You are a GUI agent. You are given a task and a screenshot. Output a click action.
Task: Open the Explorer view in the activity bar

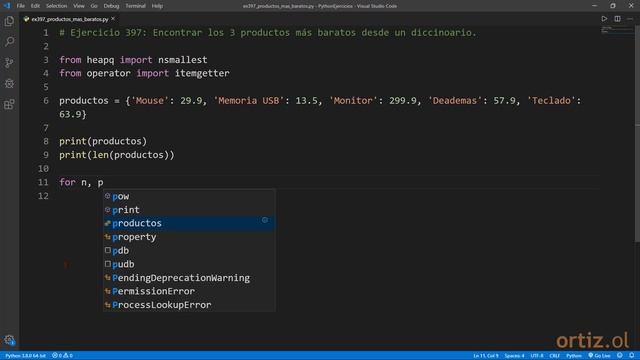point(9,21)
